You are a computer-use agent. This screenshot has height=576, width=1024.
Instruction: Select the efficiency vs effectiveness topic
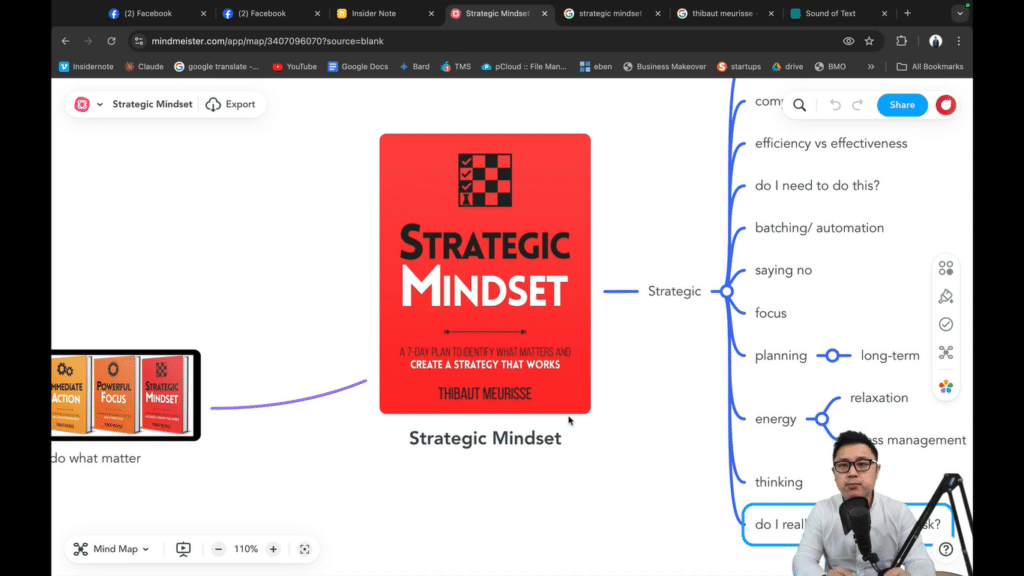[x=831, y=144]
